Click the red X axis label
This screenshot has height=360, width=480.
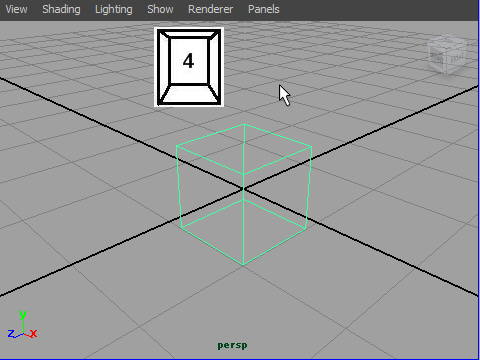coord(33,333)
